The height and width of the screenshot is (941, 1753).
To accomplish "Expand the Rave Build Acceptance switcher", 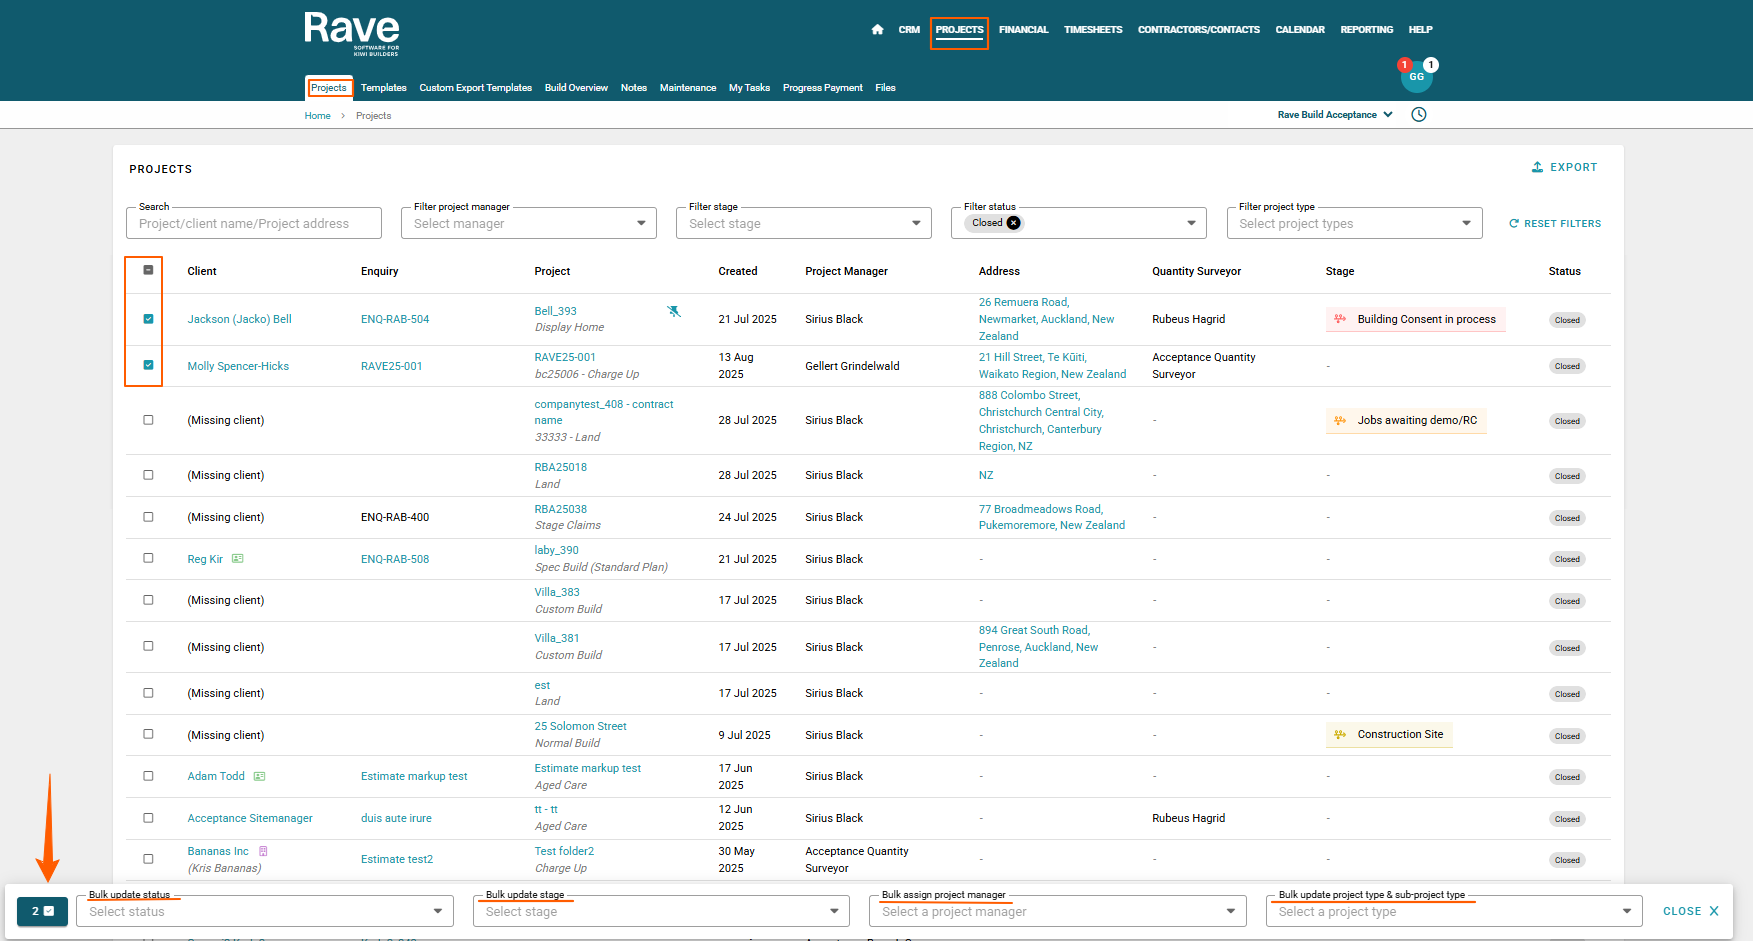I will pyautogui.click(x=1335, y=115).
